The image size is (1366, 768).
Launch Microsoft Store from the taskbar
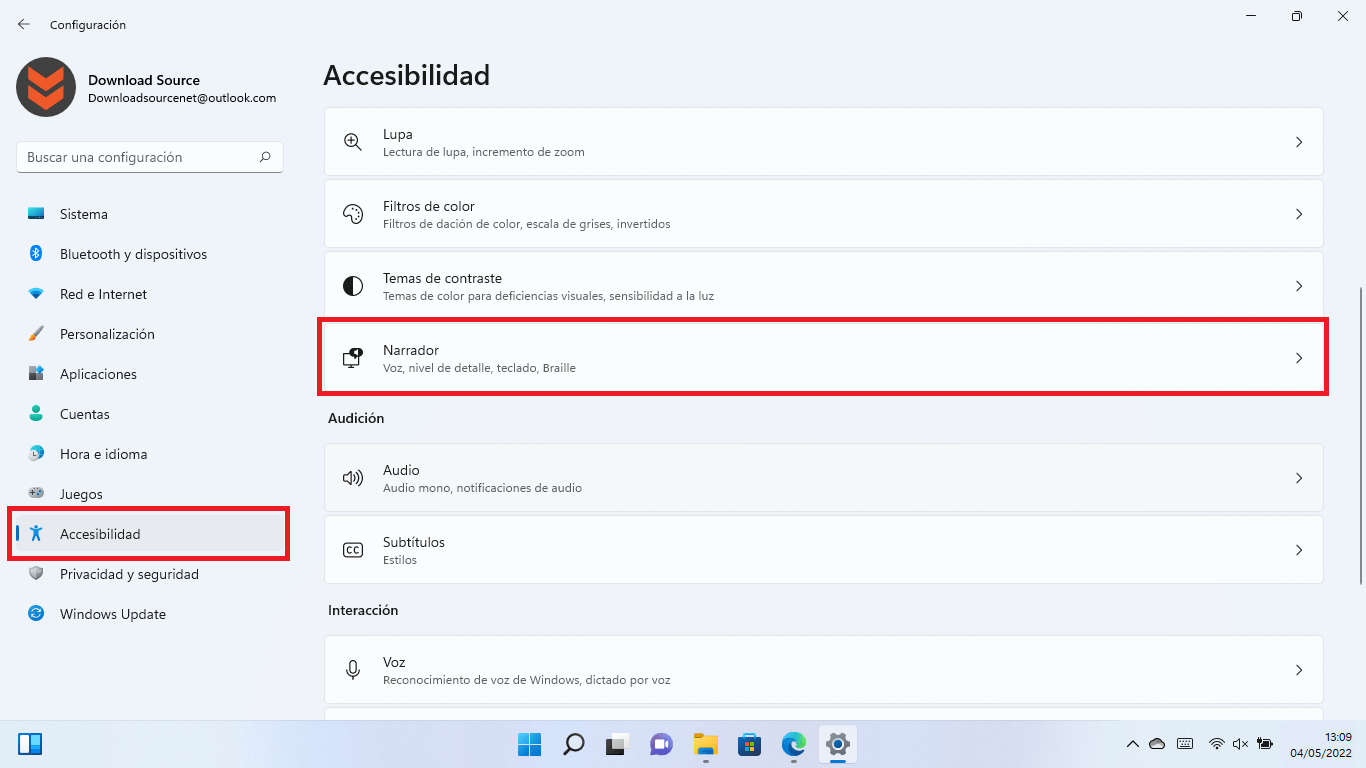pyautogui.click(x=749, y=744)
